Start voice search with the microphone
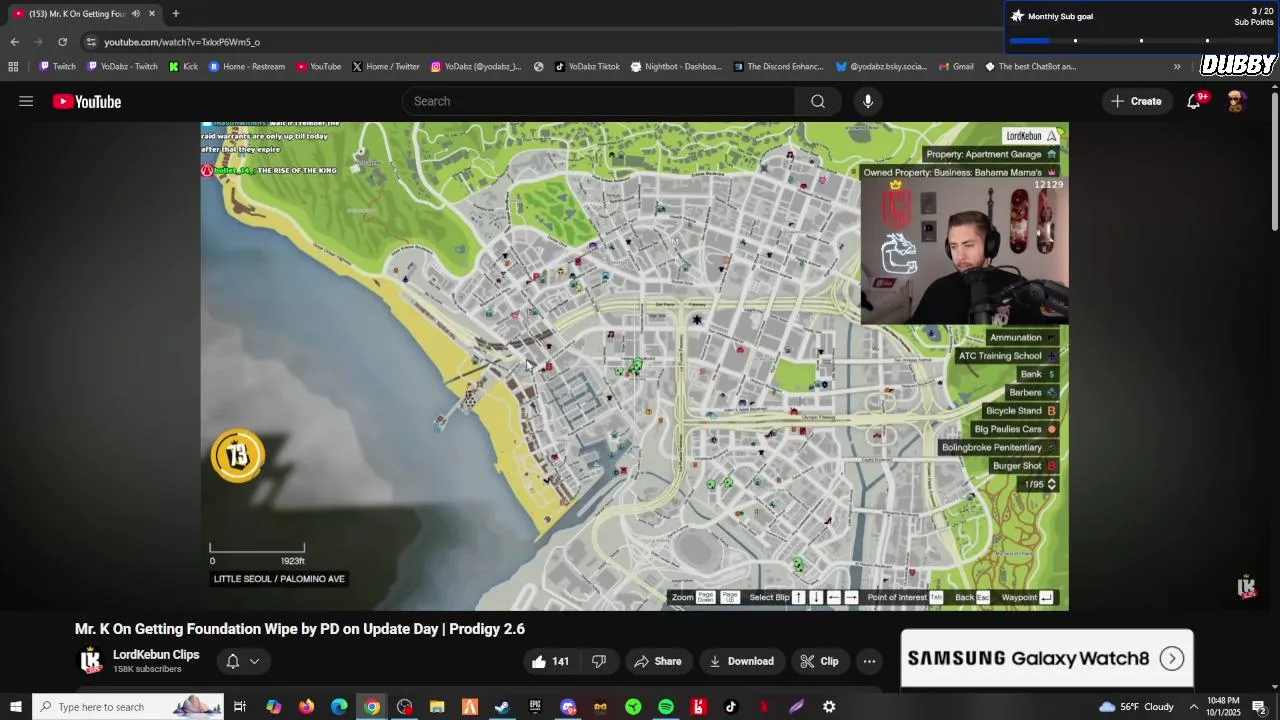This screenshot has height=720, width=1280. coord(868,101)
